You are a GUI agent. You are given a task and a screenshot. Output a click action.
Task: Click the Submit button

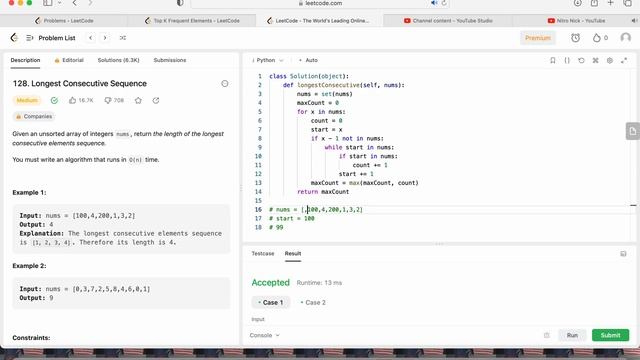610,335
